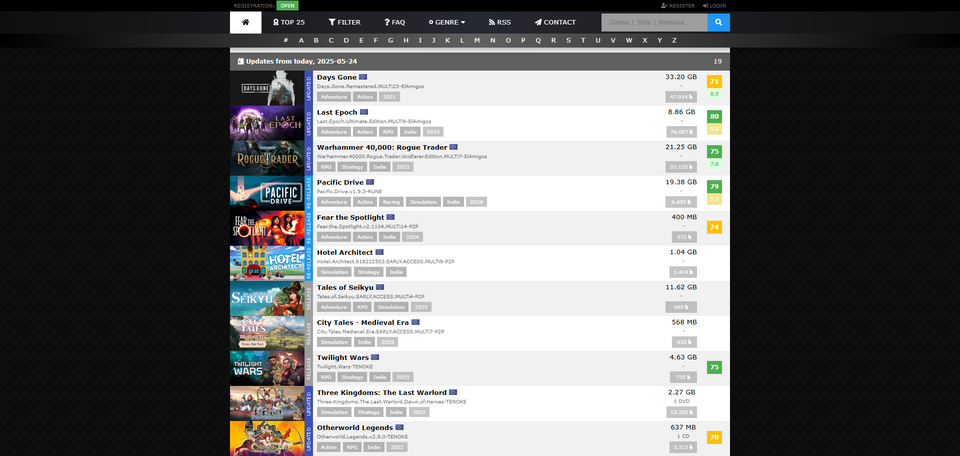Viewport: 960px width, 456px height.
Task: Click the Racing tag under Pacific Drive
Action: pyautogui.click(x=390, y=202)
